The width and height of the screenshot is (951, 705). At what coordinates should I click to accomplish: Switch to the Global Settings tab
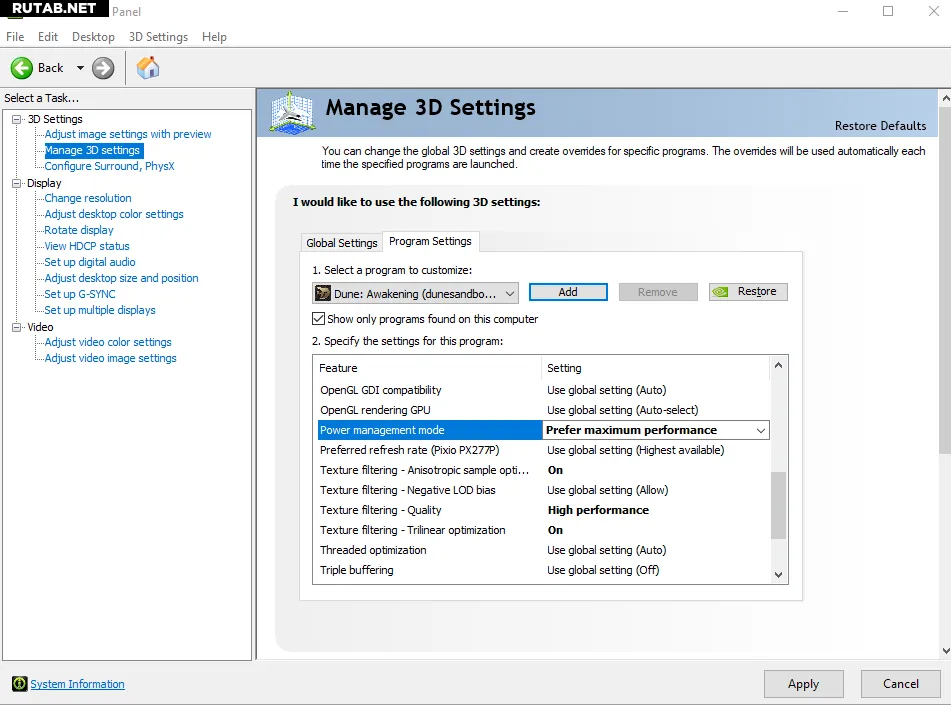click(x=341, y=243)
